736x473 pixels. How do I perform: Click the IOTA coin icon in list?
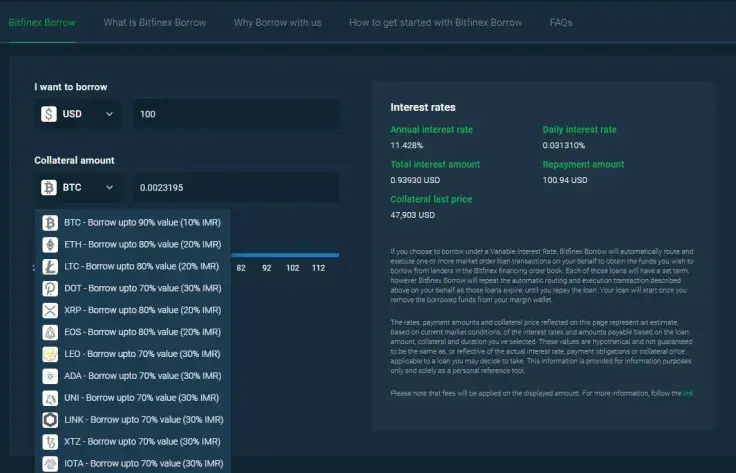click(x=50, y=463)
